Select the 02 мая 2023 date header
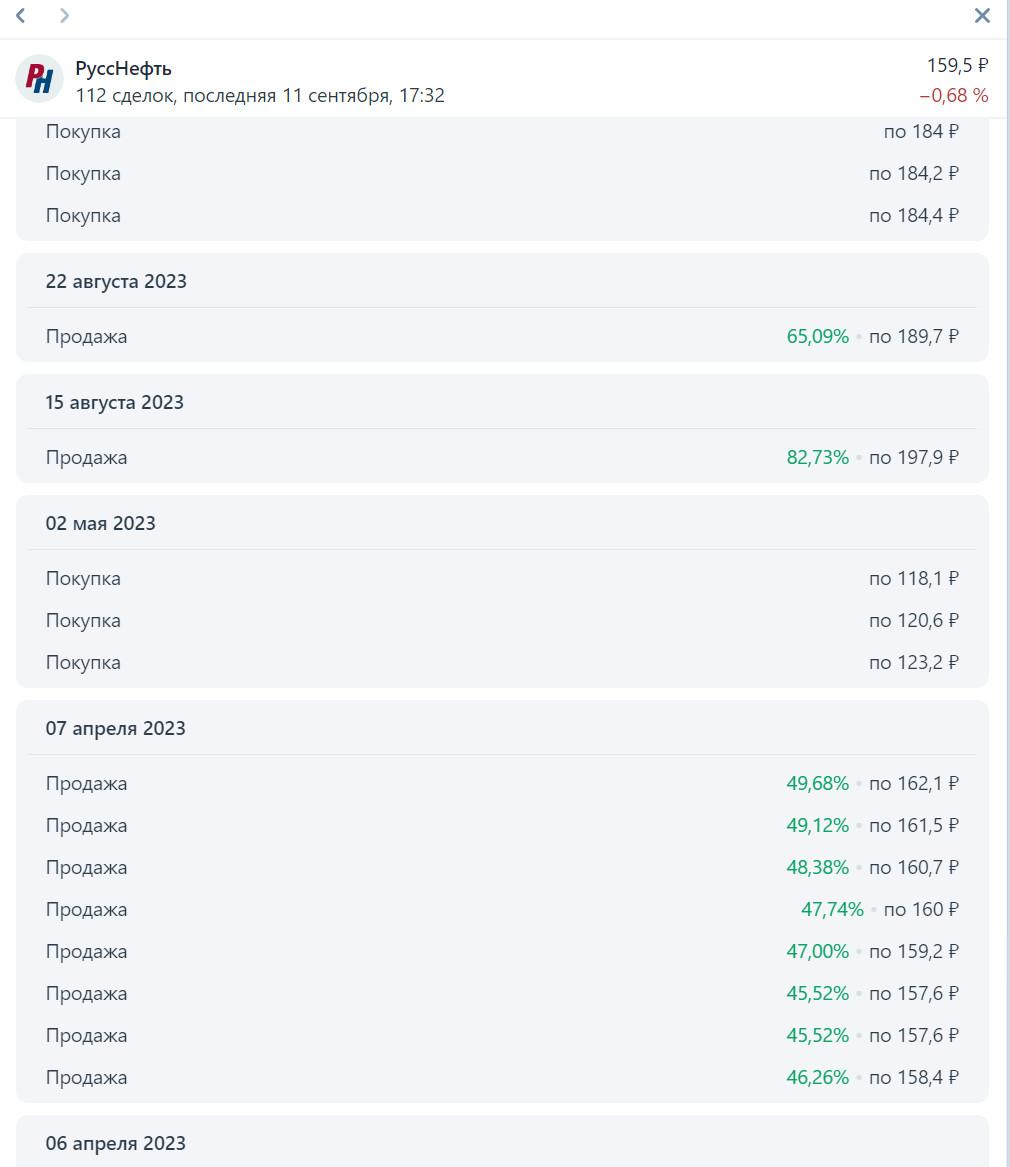 click(x=100, y=523)
